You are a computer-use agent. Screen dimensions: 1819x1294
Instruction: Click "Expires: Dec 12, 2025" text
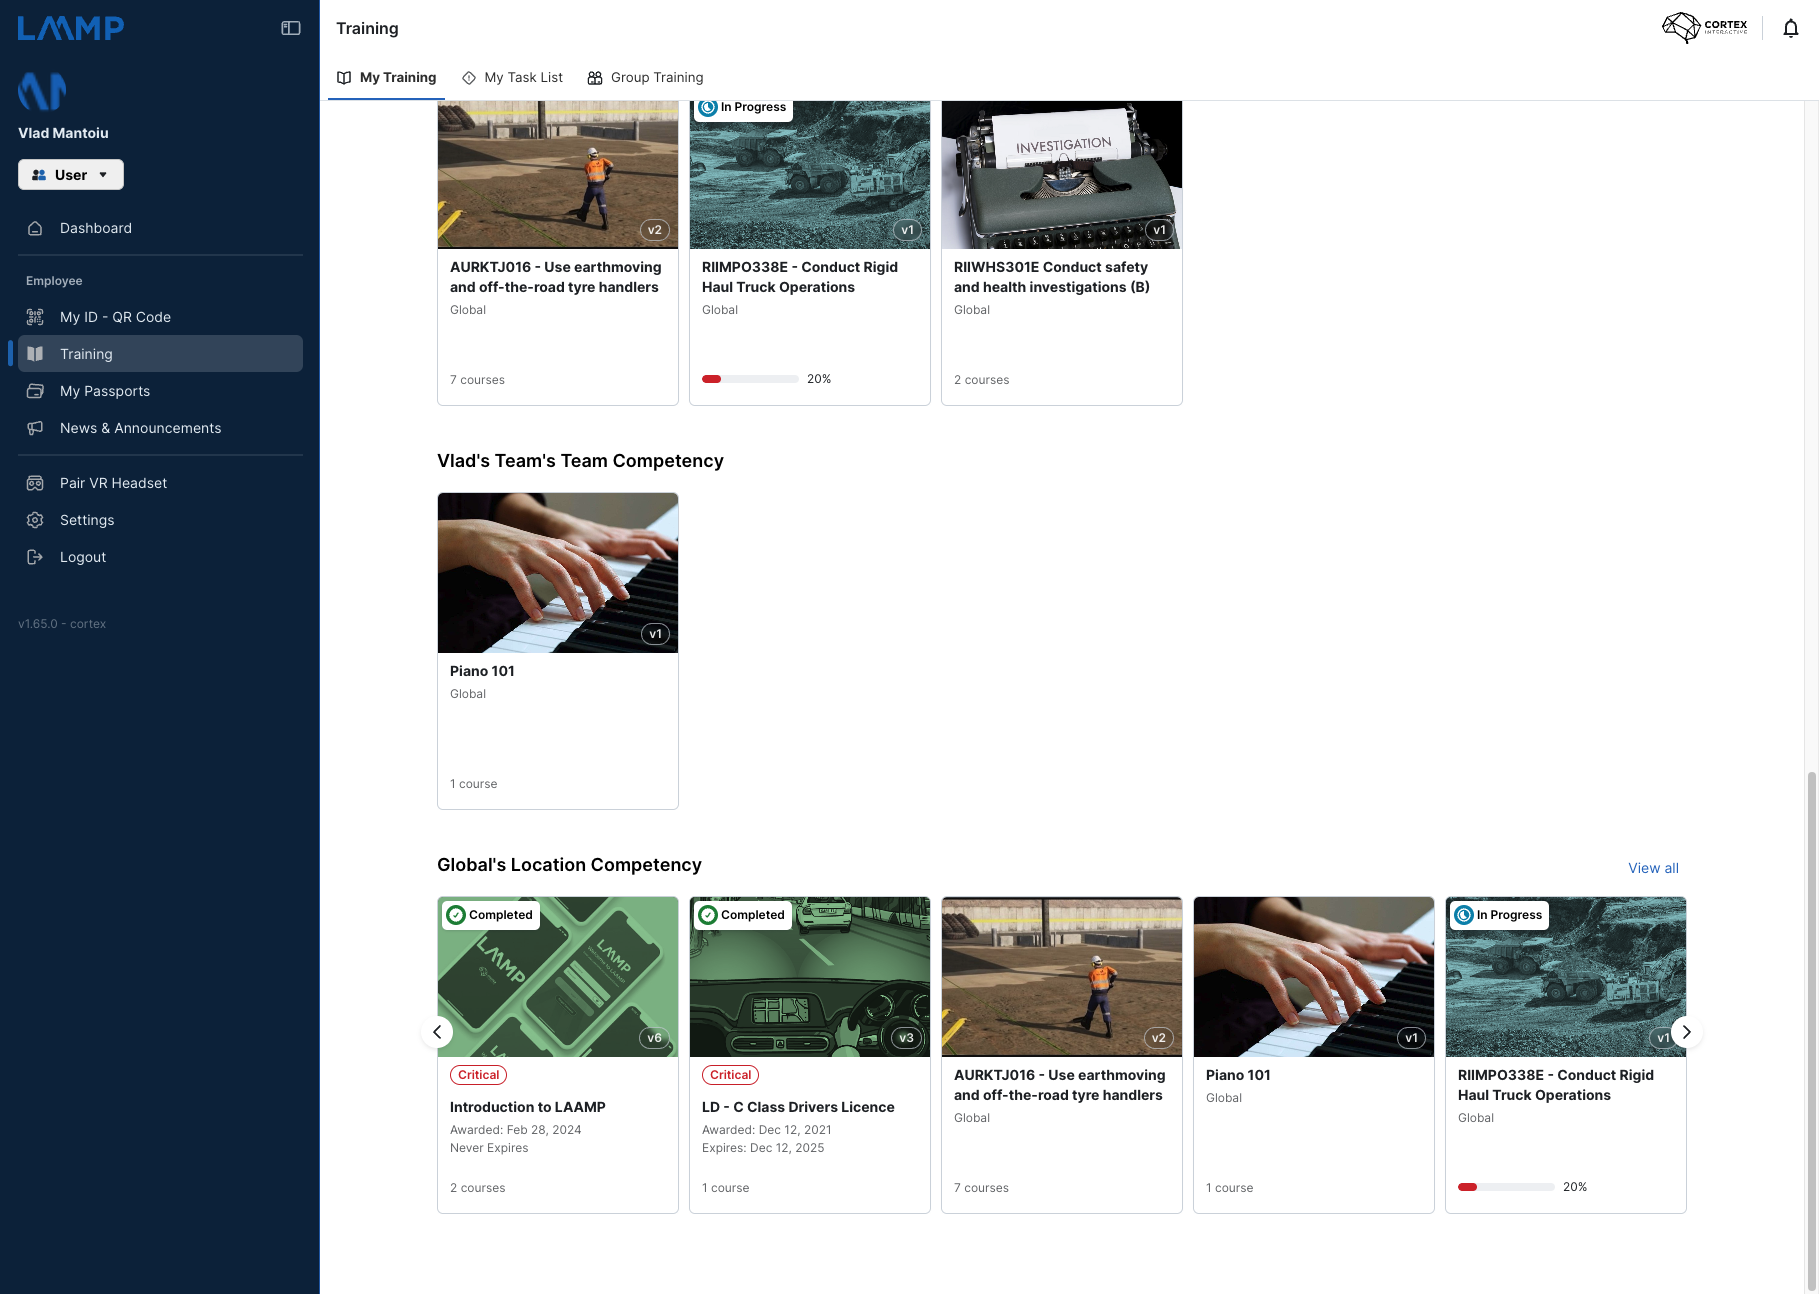(x=763, y=1148)
